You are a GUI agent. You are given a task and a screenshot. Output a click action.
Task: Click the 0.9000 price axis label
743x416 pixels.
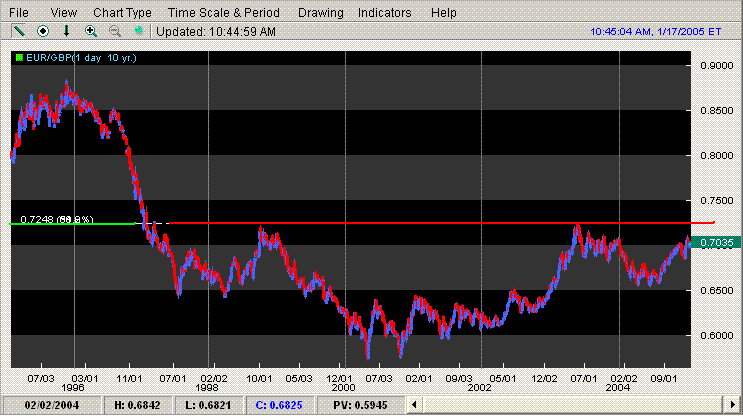(x=716, y=65)
